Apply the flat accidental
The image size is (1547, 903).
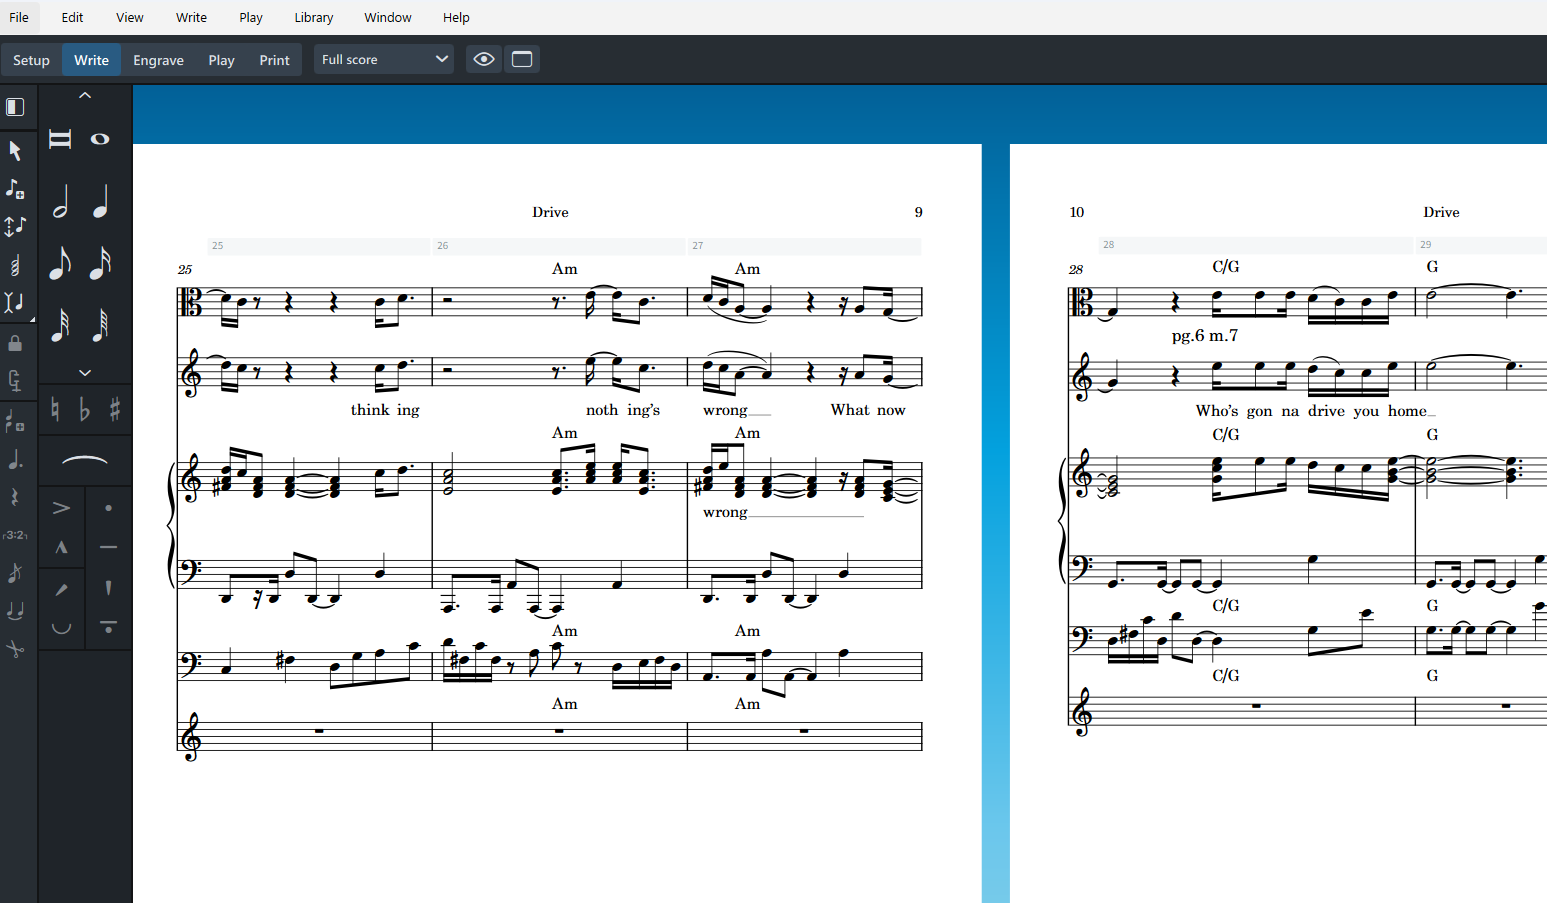tap(85, 409)
